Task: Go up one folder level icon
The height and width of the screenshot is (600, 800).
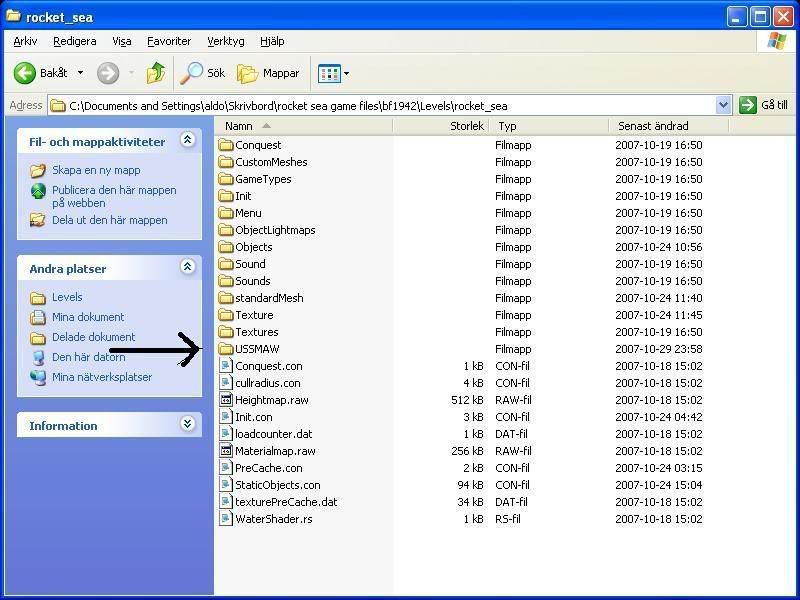Action: [x=156, y=73]
